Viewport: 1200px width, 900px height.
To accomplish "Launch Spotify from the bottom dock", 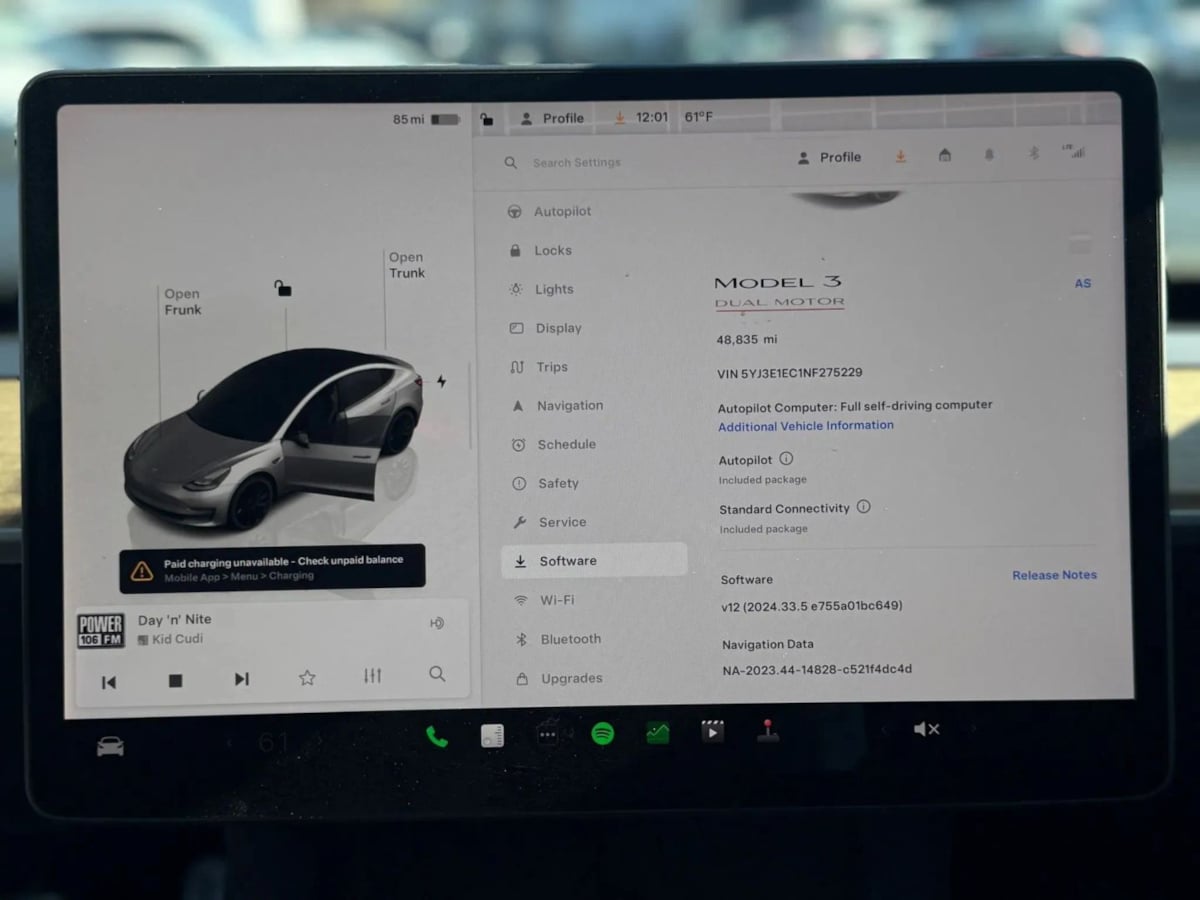I will (x=602, y=734).
